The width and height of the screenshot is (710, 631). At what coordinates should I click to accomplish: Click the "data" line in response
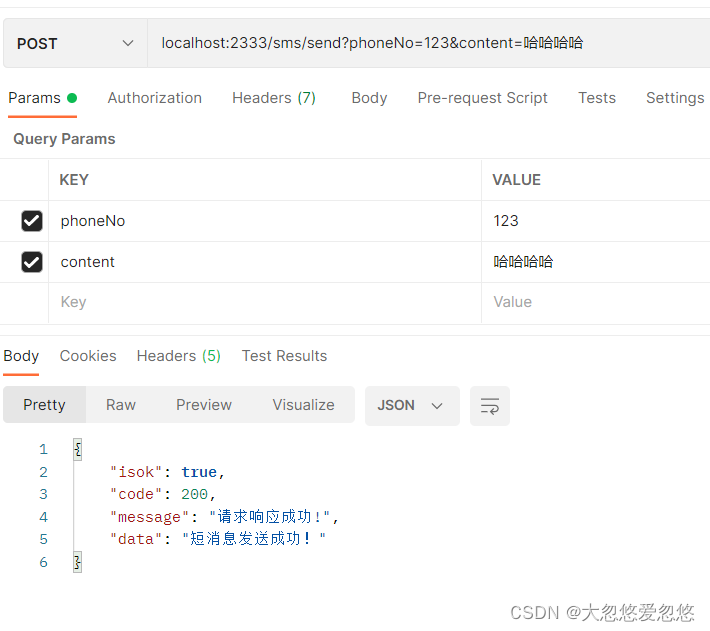pos(218,539)
